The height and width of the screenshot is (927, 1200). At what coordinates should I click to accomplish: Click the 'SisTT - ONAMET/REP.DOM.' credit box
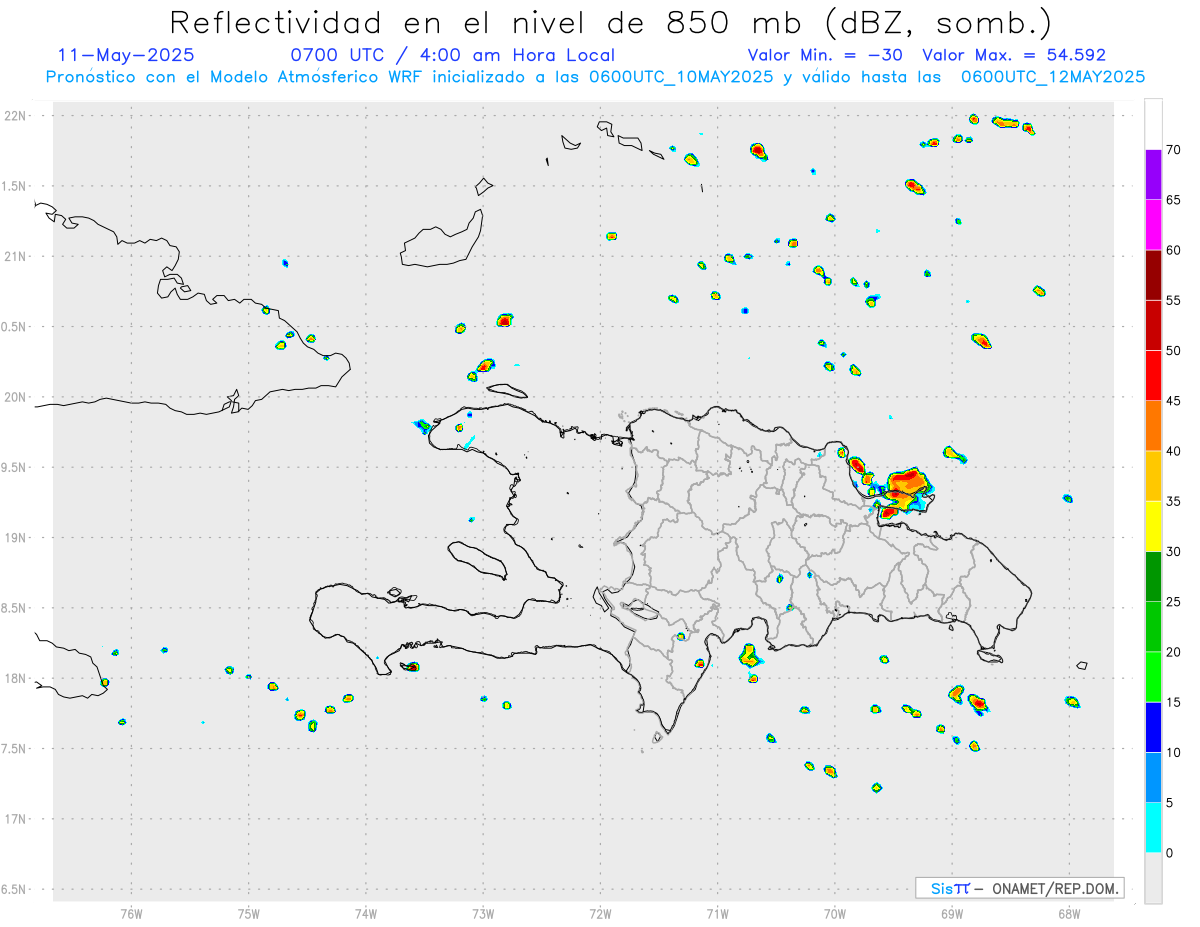[x=1019, y=888]
